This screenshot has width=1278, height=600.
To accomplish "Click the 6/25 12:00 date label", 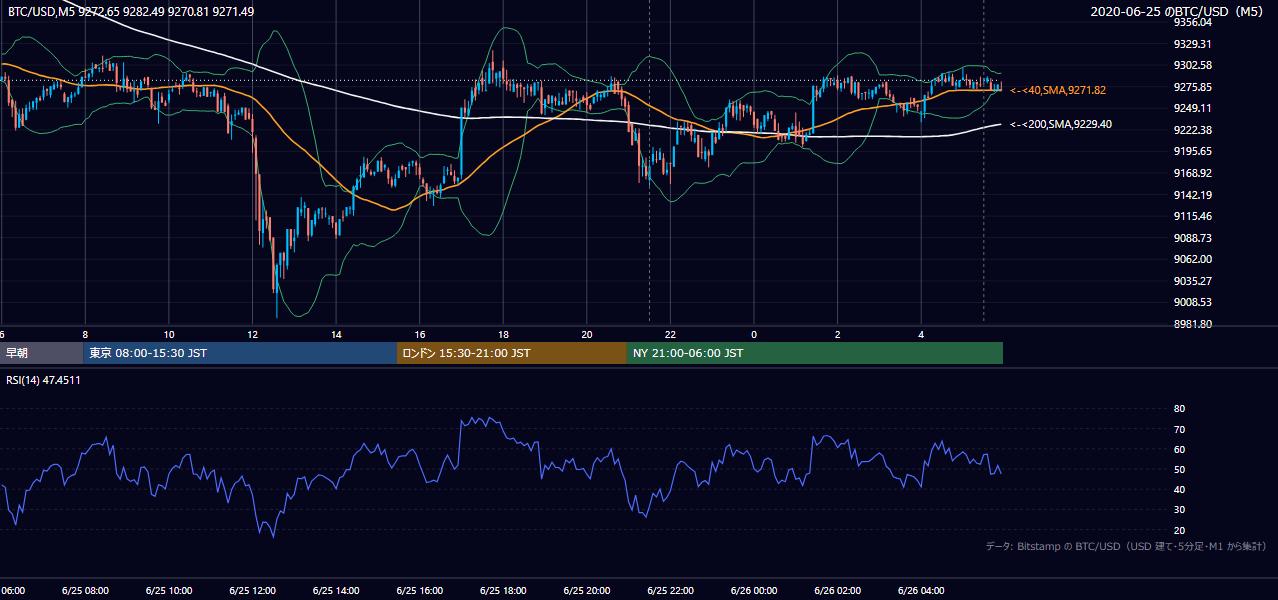I will pos(252,591).
